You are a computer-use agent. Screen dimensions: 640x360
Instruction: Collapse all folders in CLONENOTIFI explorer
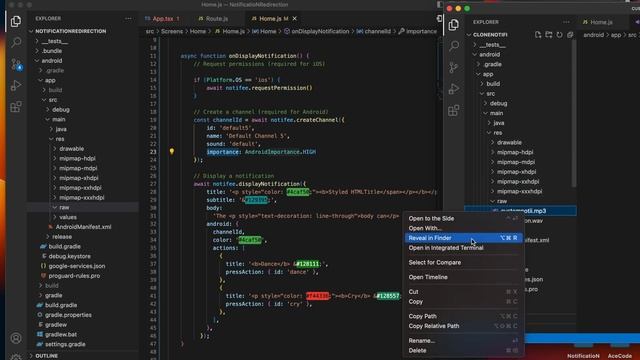point(570,35)
